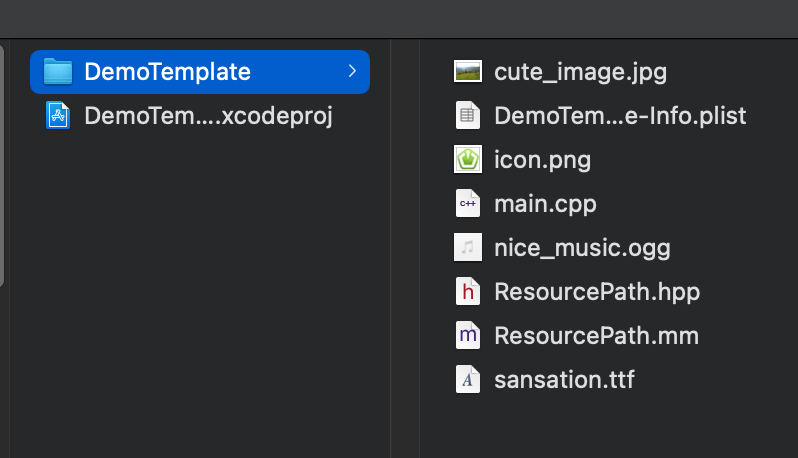Select the ResourcePath.mm file name

tap(596, 335)
